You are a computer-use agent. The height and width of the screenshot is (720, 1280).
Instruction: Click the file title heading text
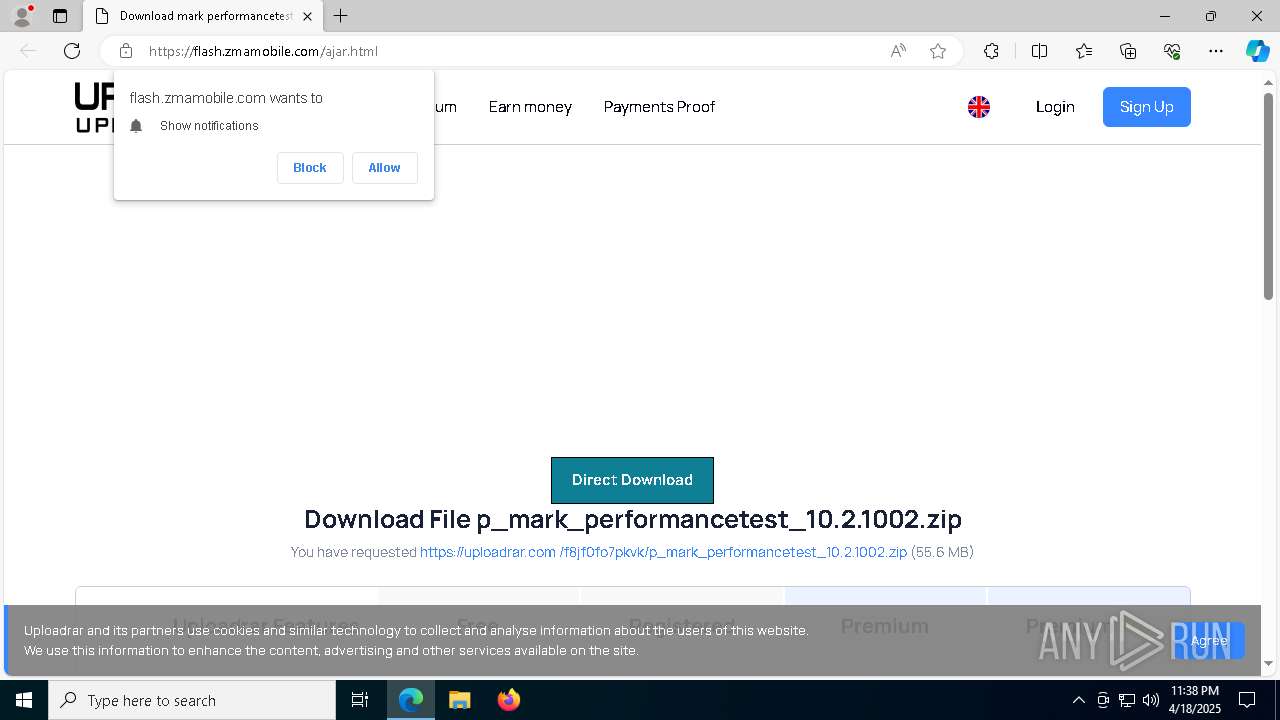coord(633,519)
